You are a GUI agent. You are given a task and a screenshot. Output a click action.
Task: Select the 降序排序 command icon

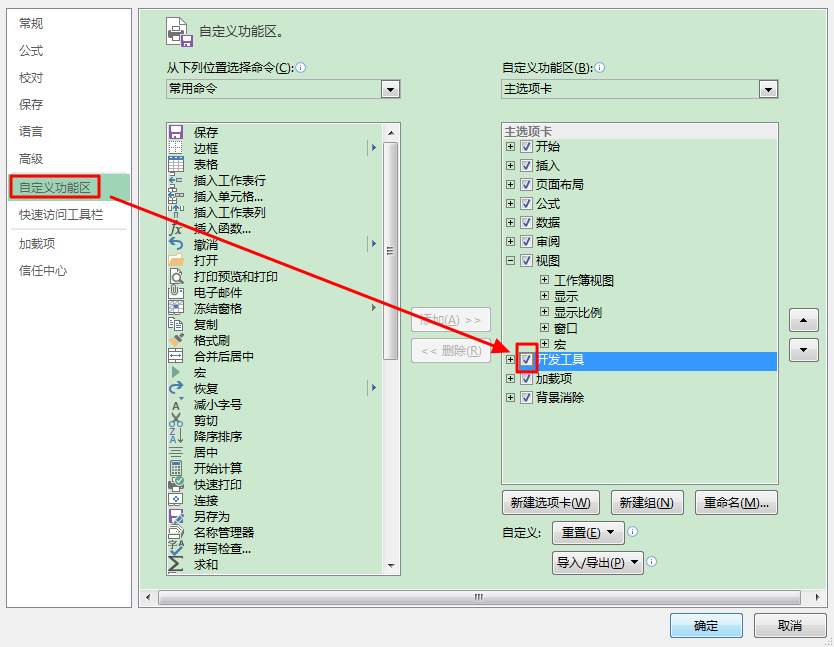(176, 436)
